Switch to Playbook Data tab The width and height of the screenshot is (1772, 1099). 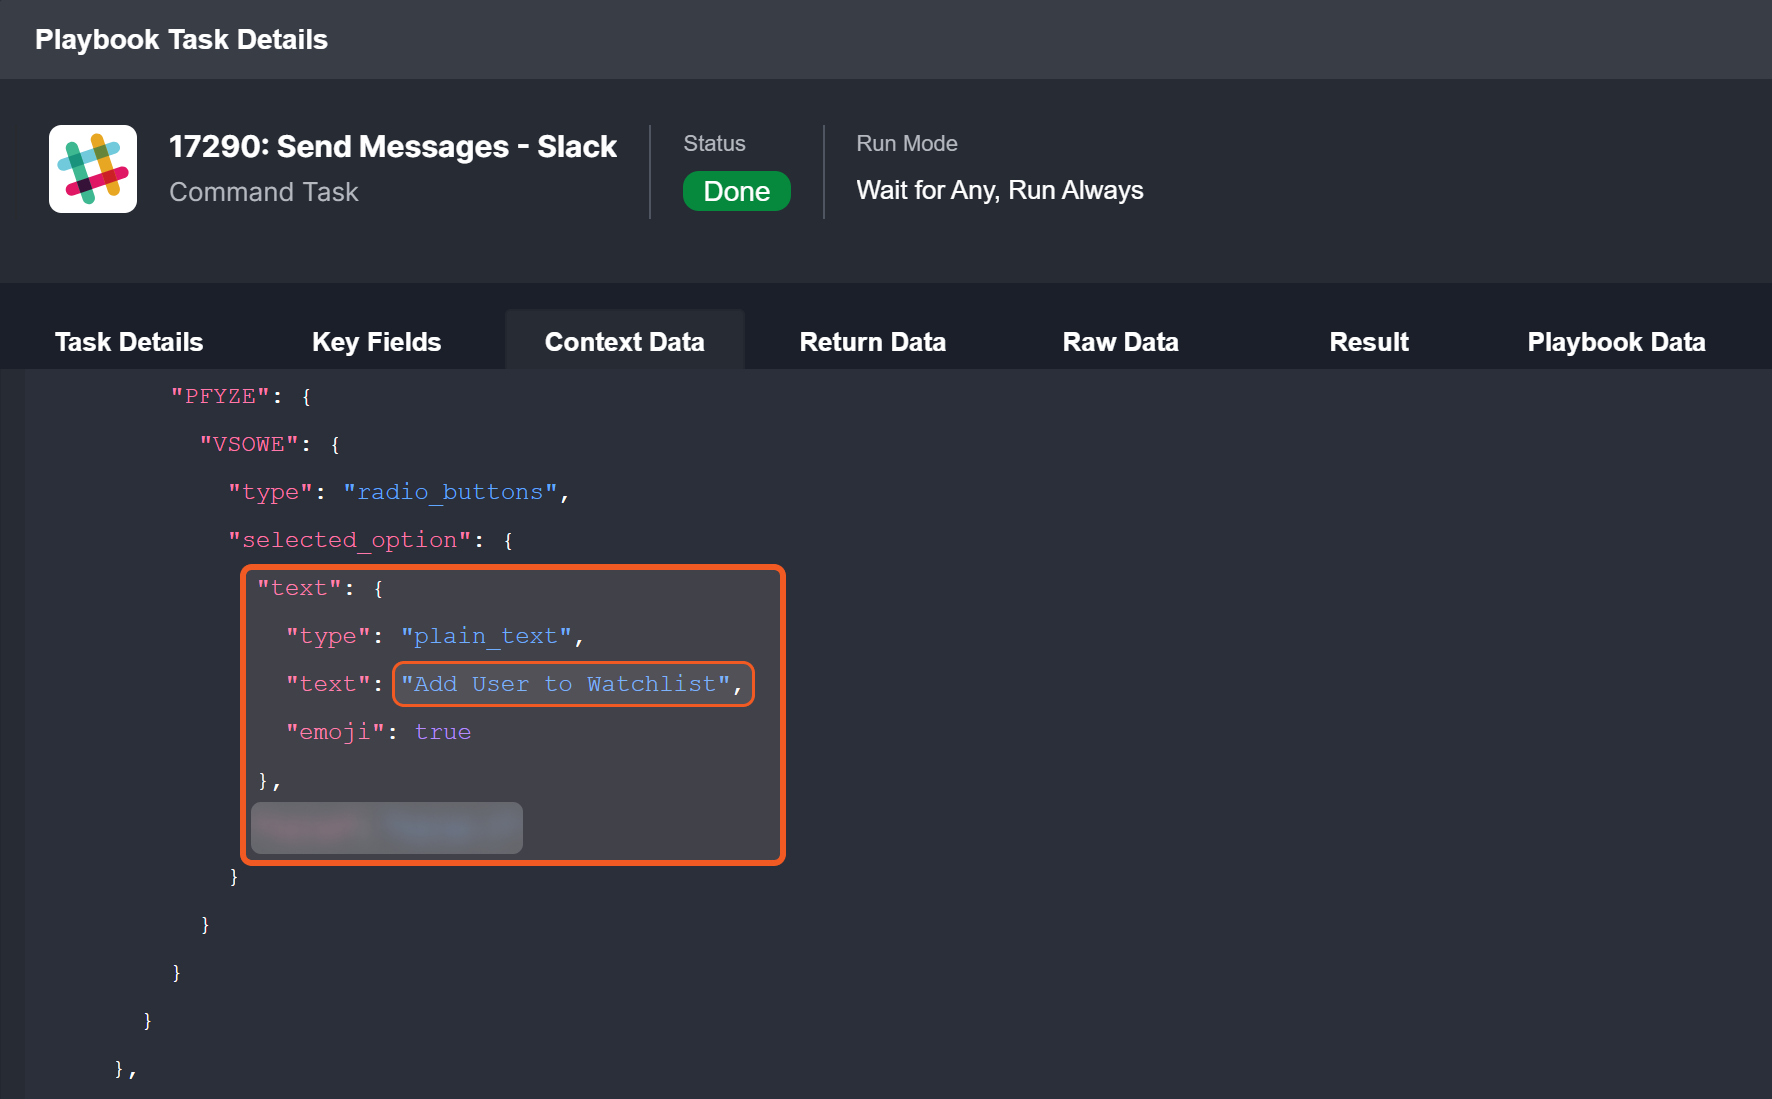click(1616, 342)
